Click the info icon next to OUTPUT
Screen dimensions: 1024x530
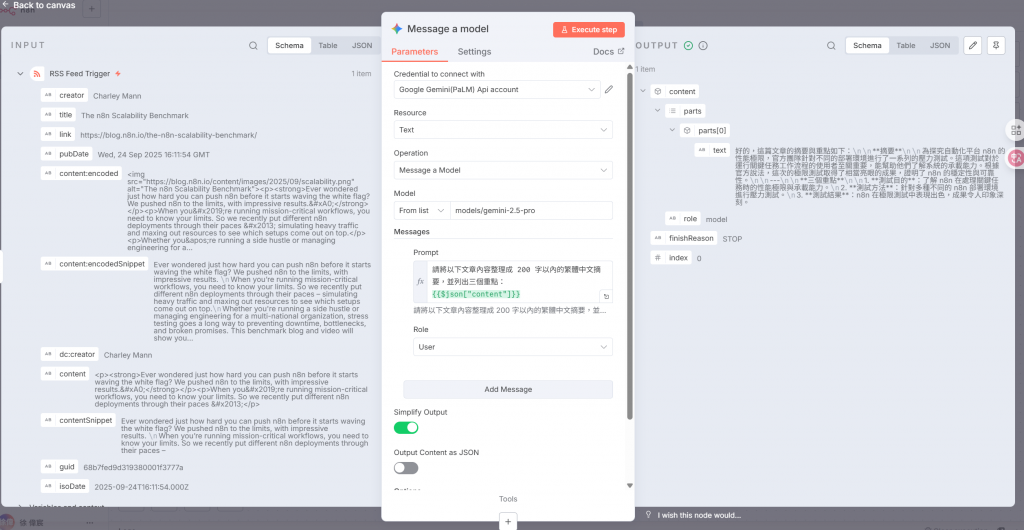pos(703,46)
